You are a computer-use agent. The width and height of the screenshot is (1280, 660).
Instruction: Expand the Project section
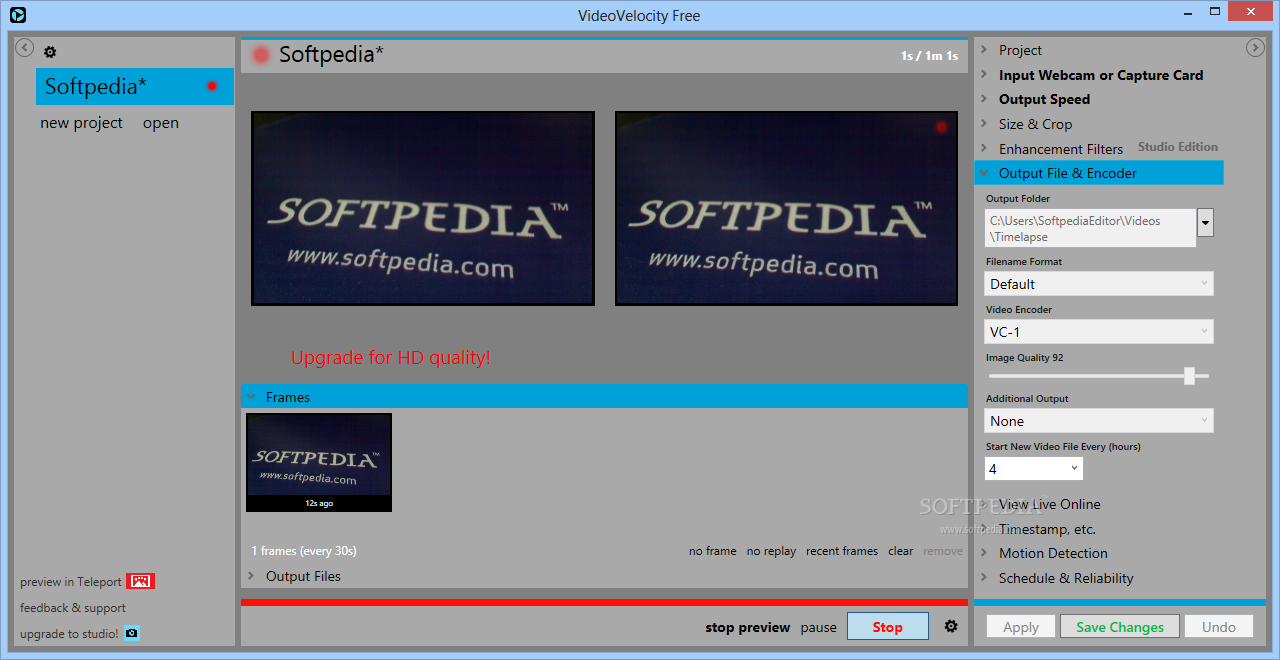(1020, 50)
